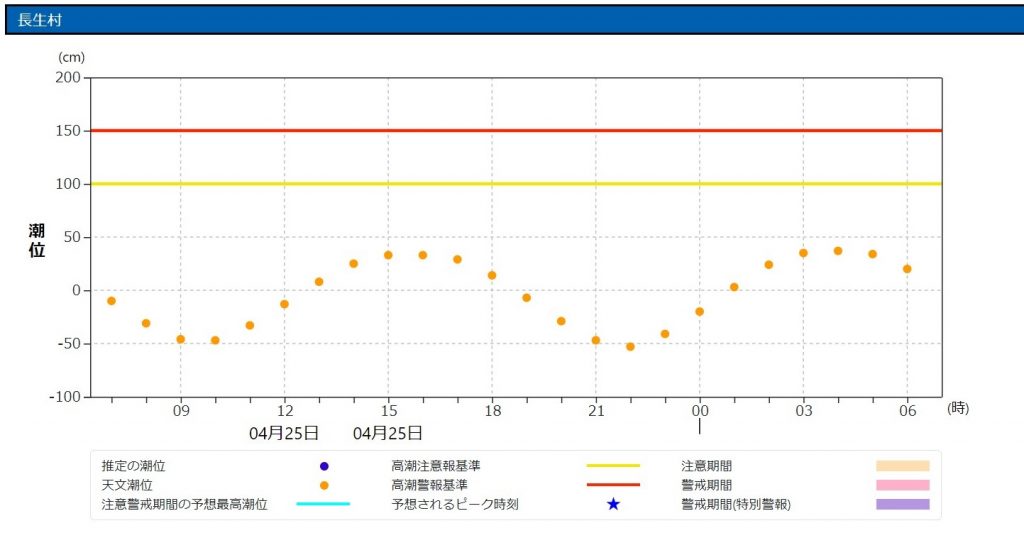Click the first tide point at 07 o'clock
Image resolution: width=1024 pixels, height=533 pixels.
(112, 301)
